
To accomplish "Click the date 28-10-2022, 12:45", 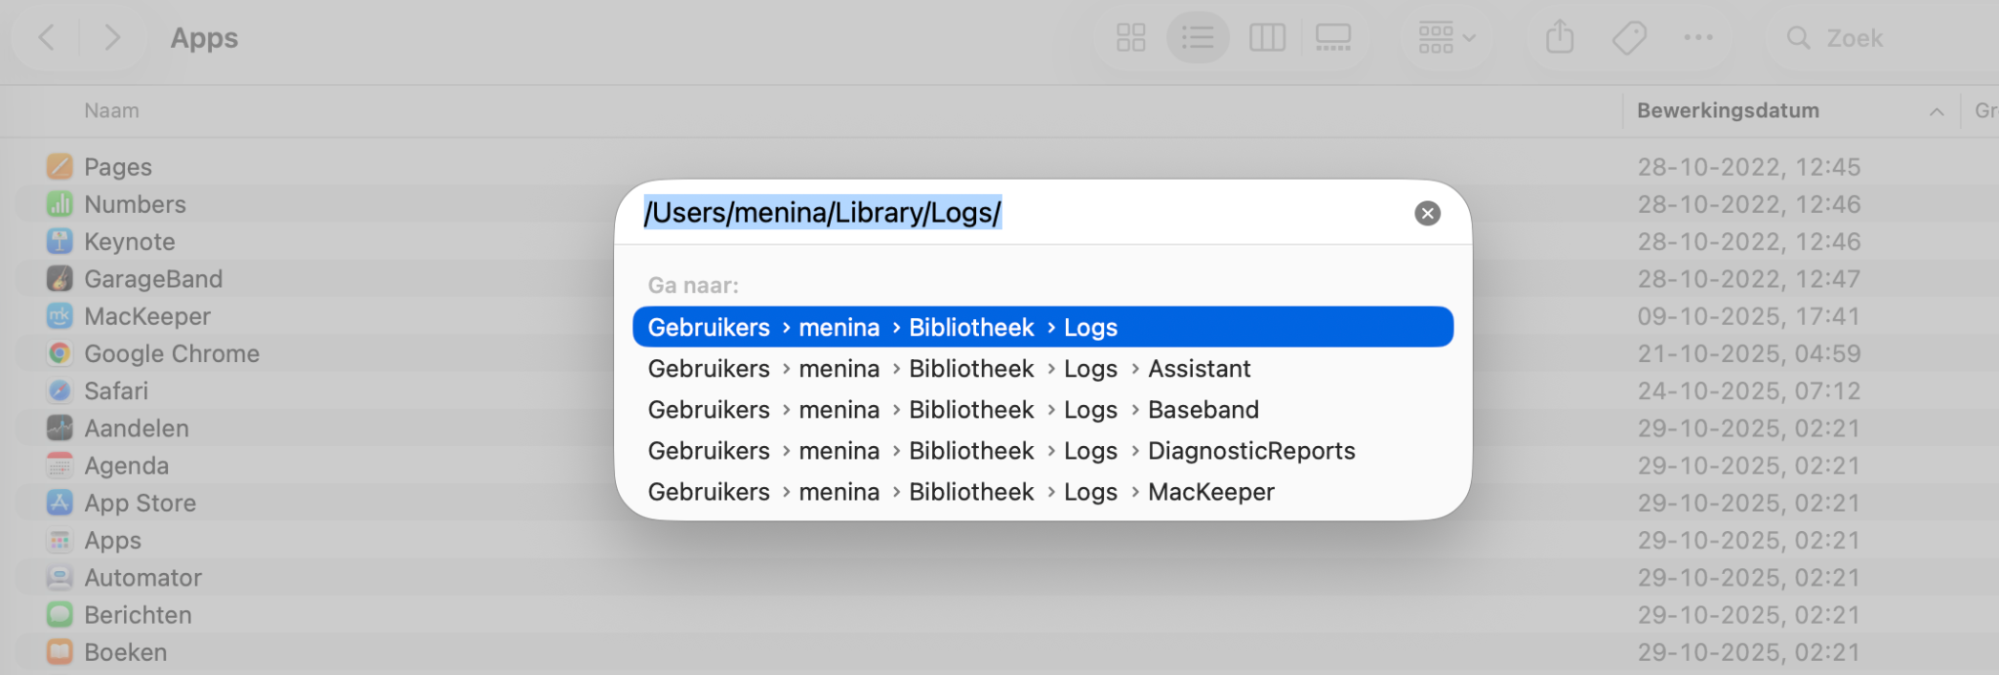I will 1749,167.
